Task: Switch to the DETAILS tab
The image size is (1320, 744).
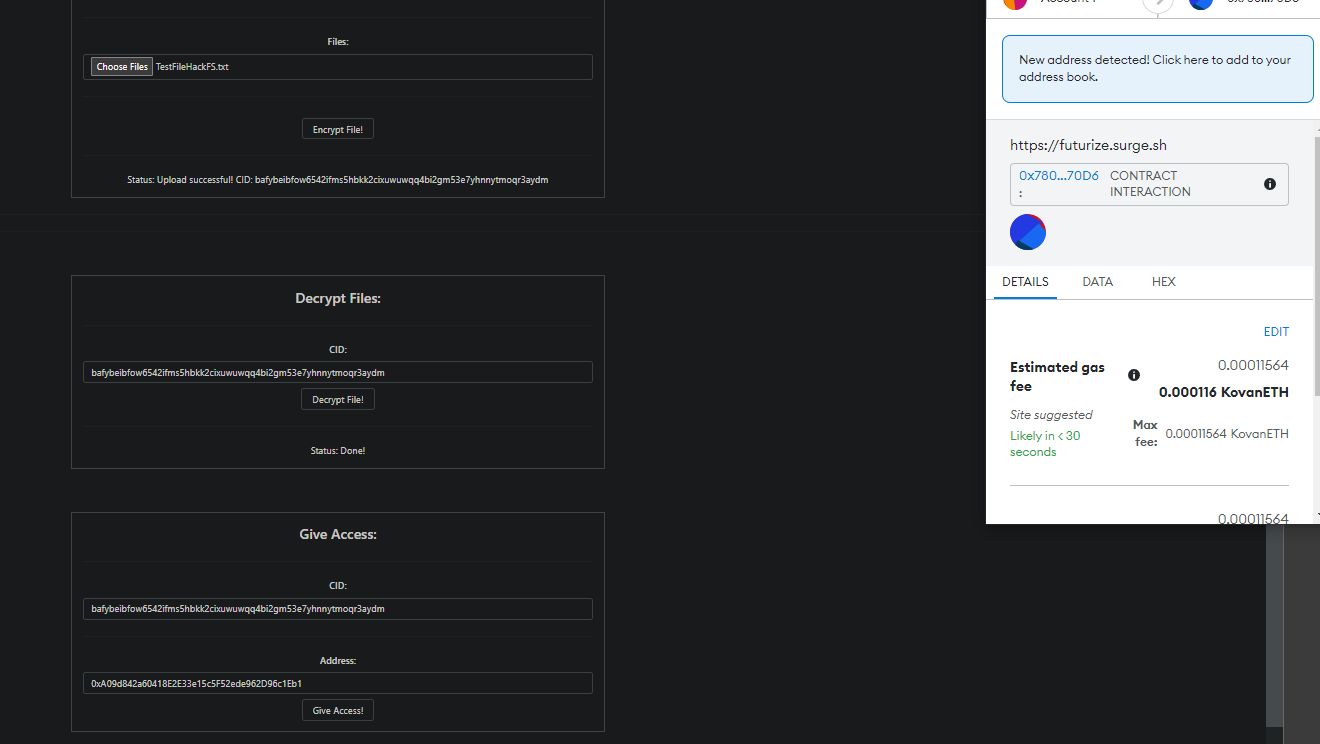Action: click(1025, 282)
